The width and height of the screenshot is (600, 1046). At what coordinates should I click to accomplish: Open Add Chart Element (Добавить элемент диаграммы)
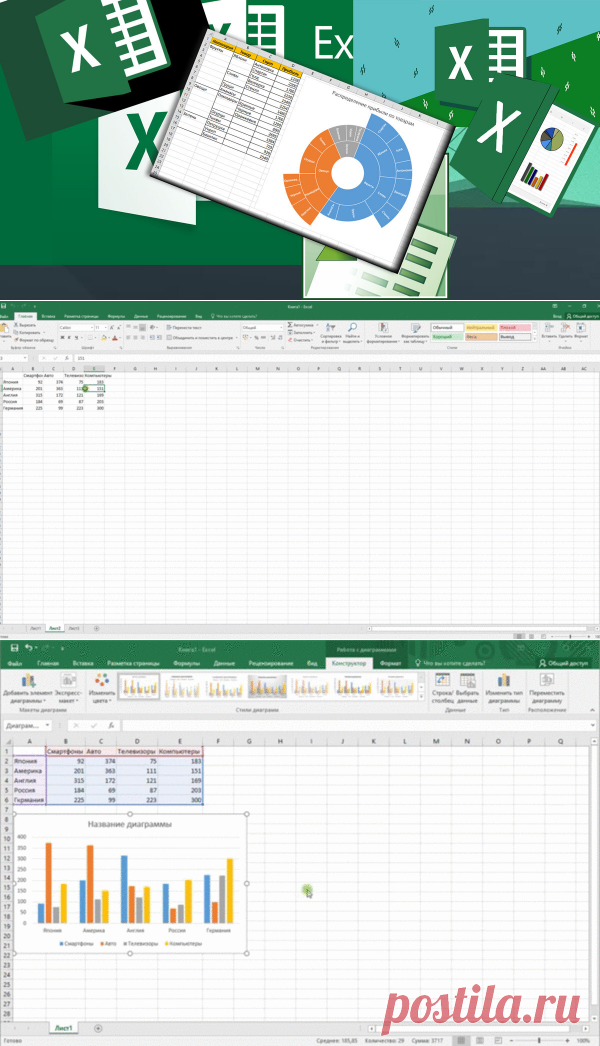[27, 688]
